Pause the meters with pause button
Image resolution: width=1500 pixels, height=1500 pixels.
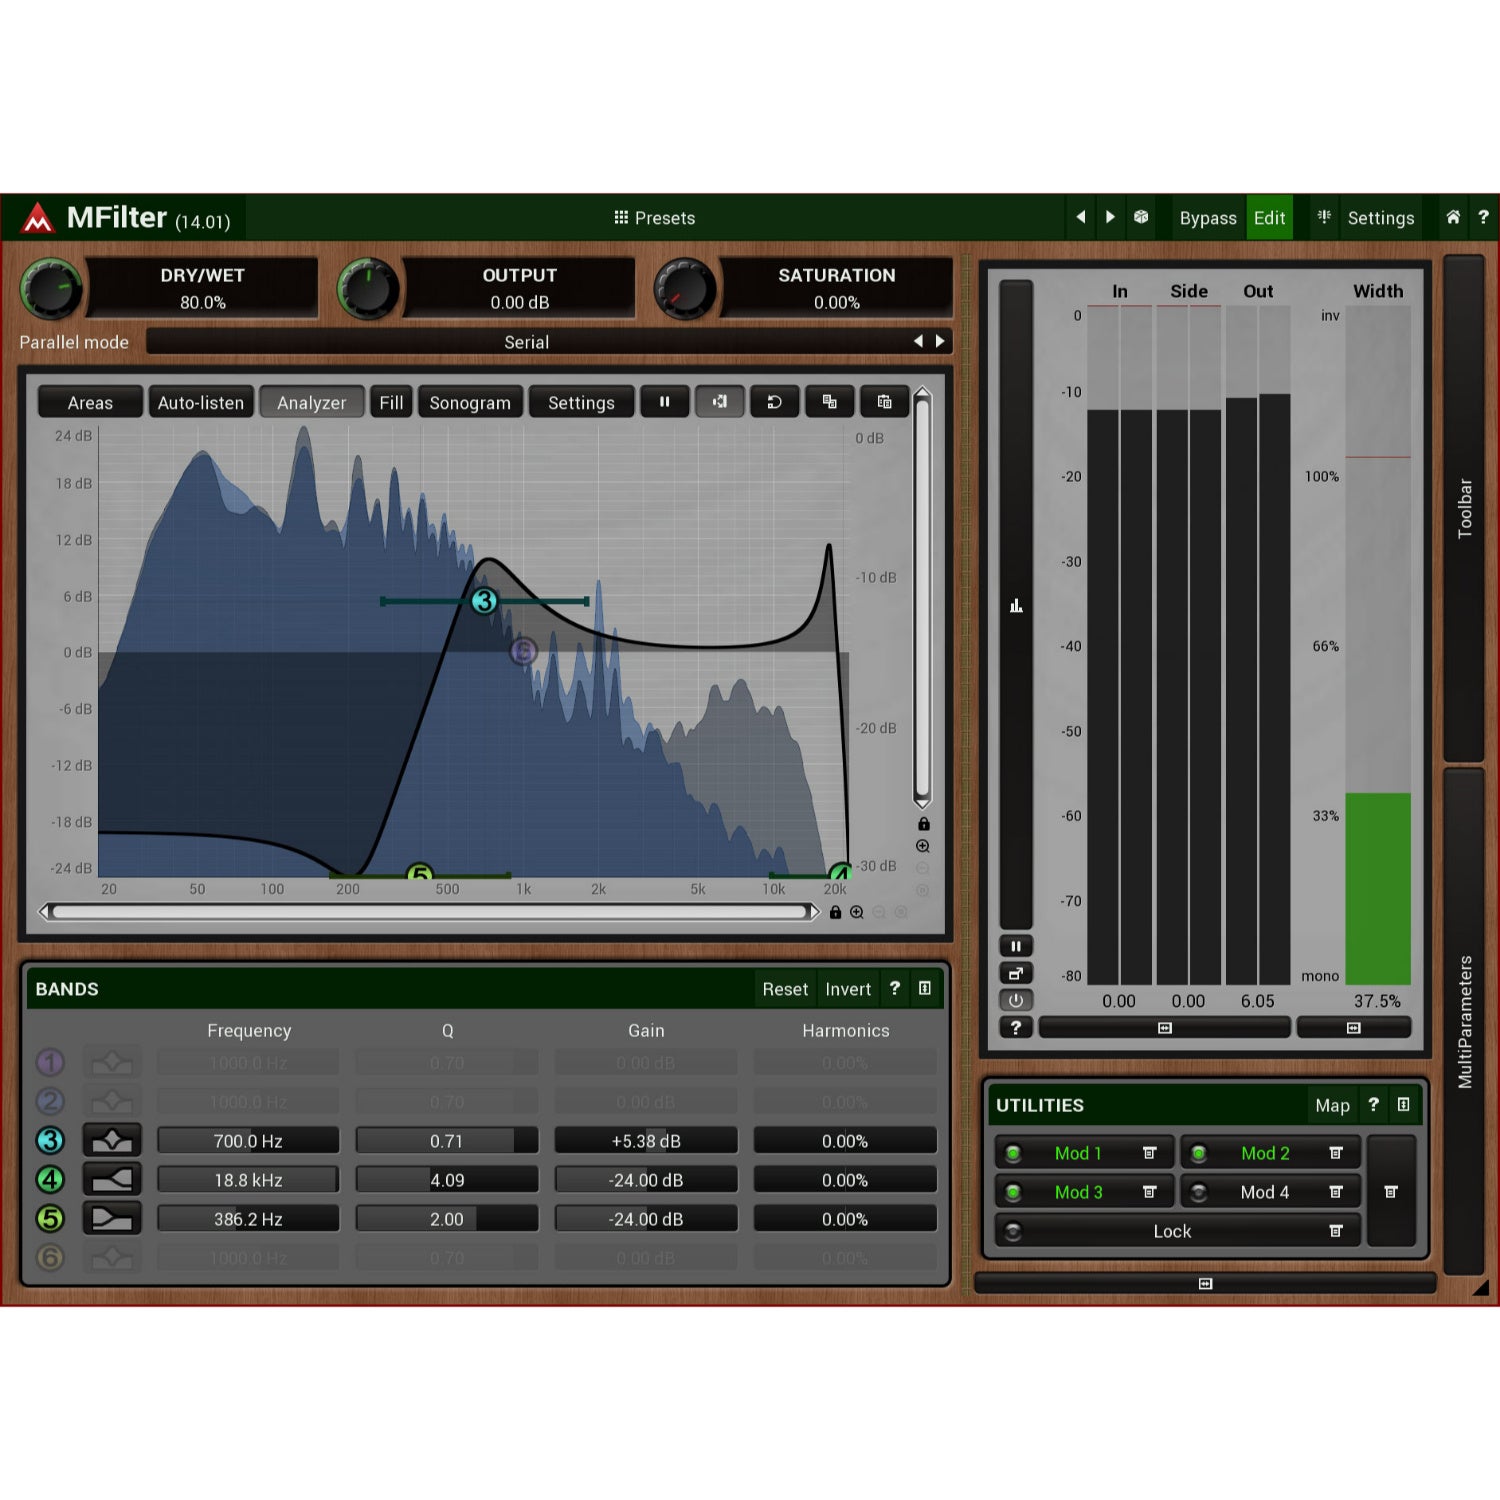pos(1016,946)
